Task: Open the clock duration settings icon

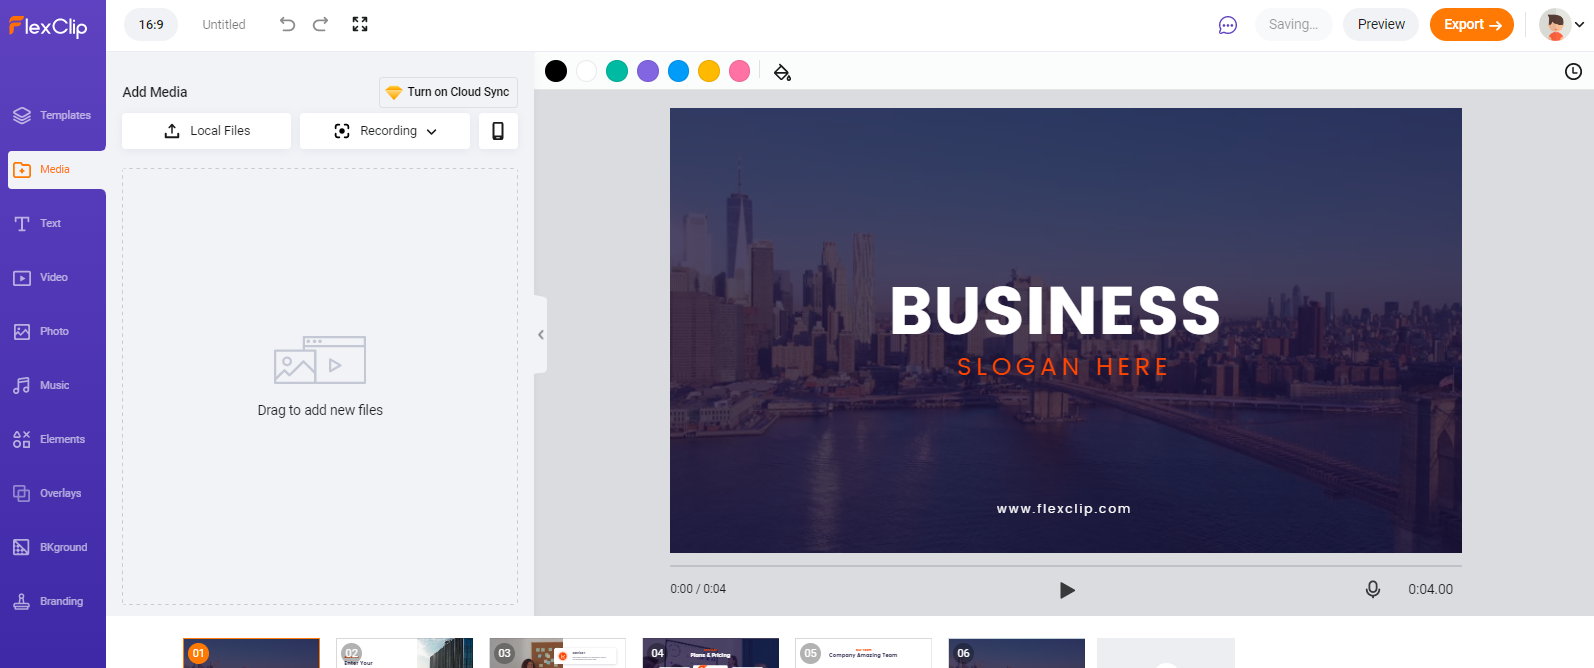Action: (x=1573, y=71)
